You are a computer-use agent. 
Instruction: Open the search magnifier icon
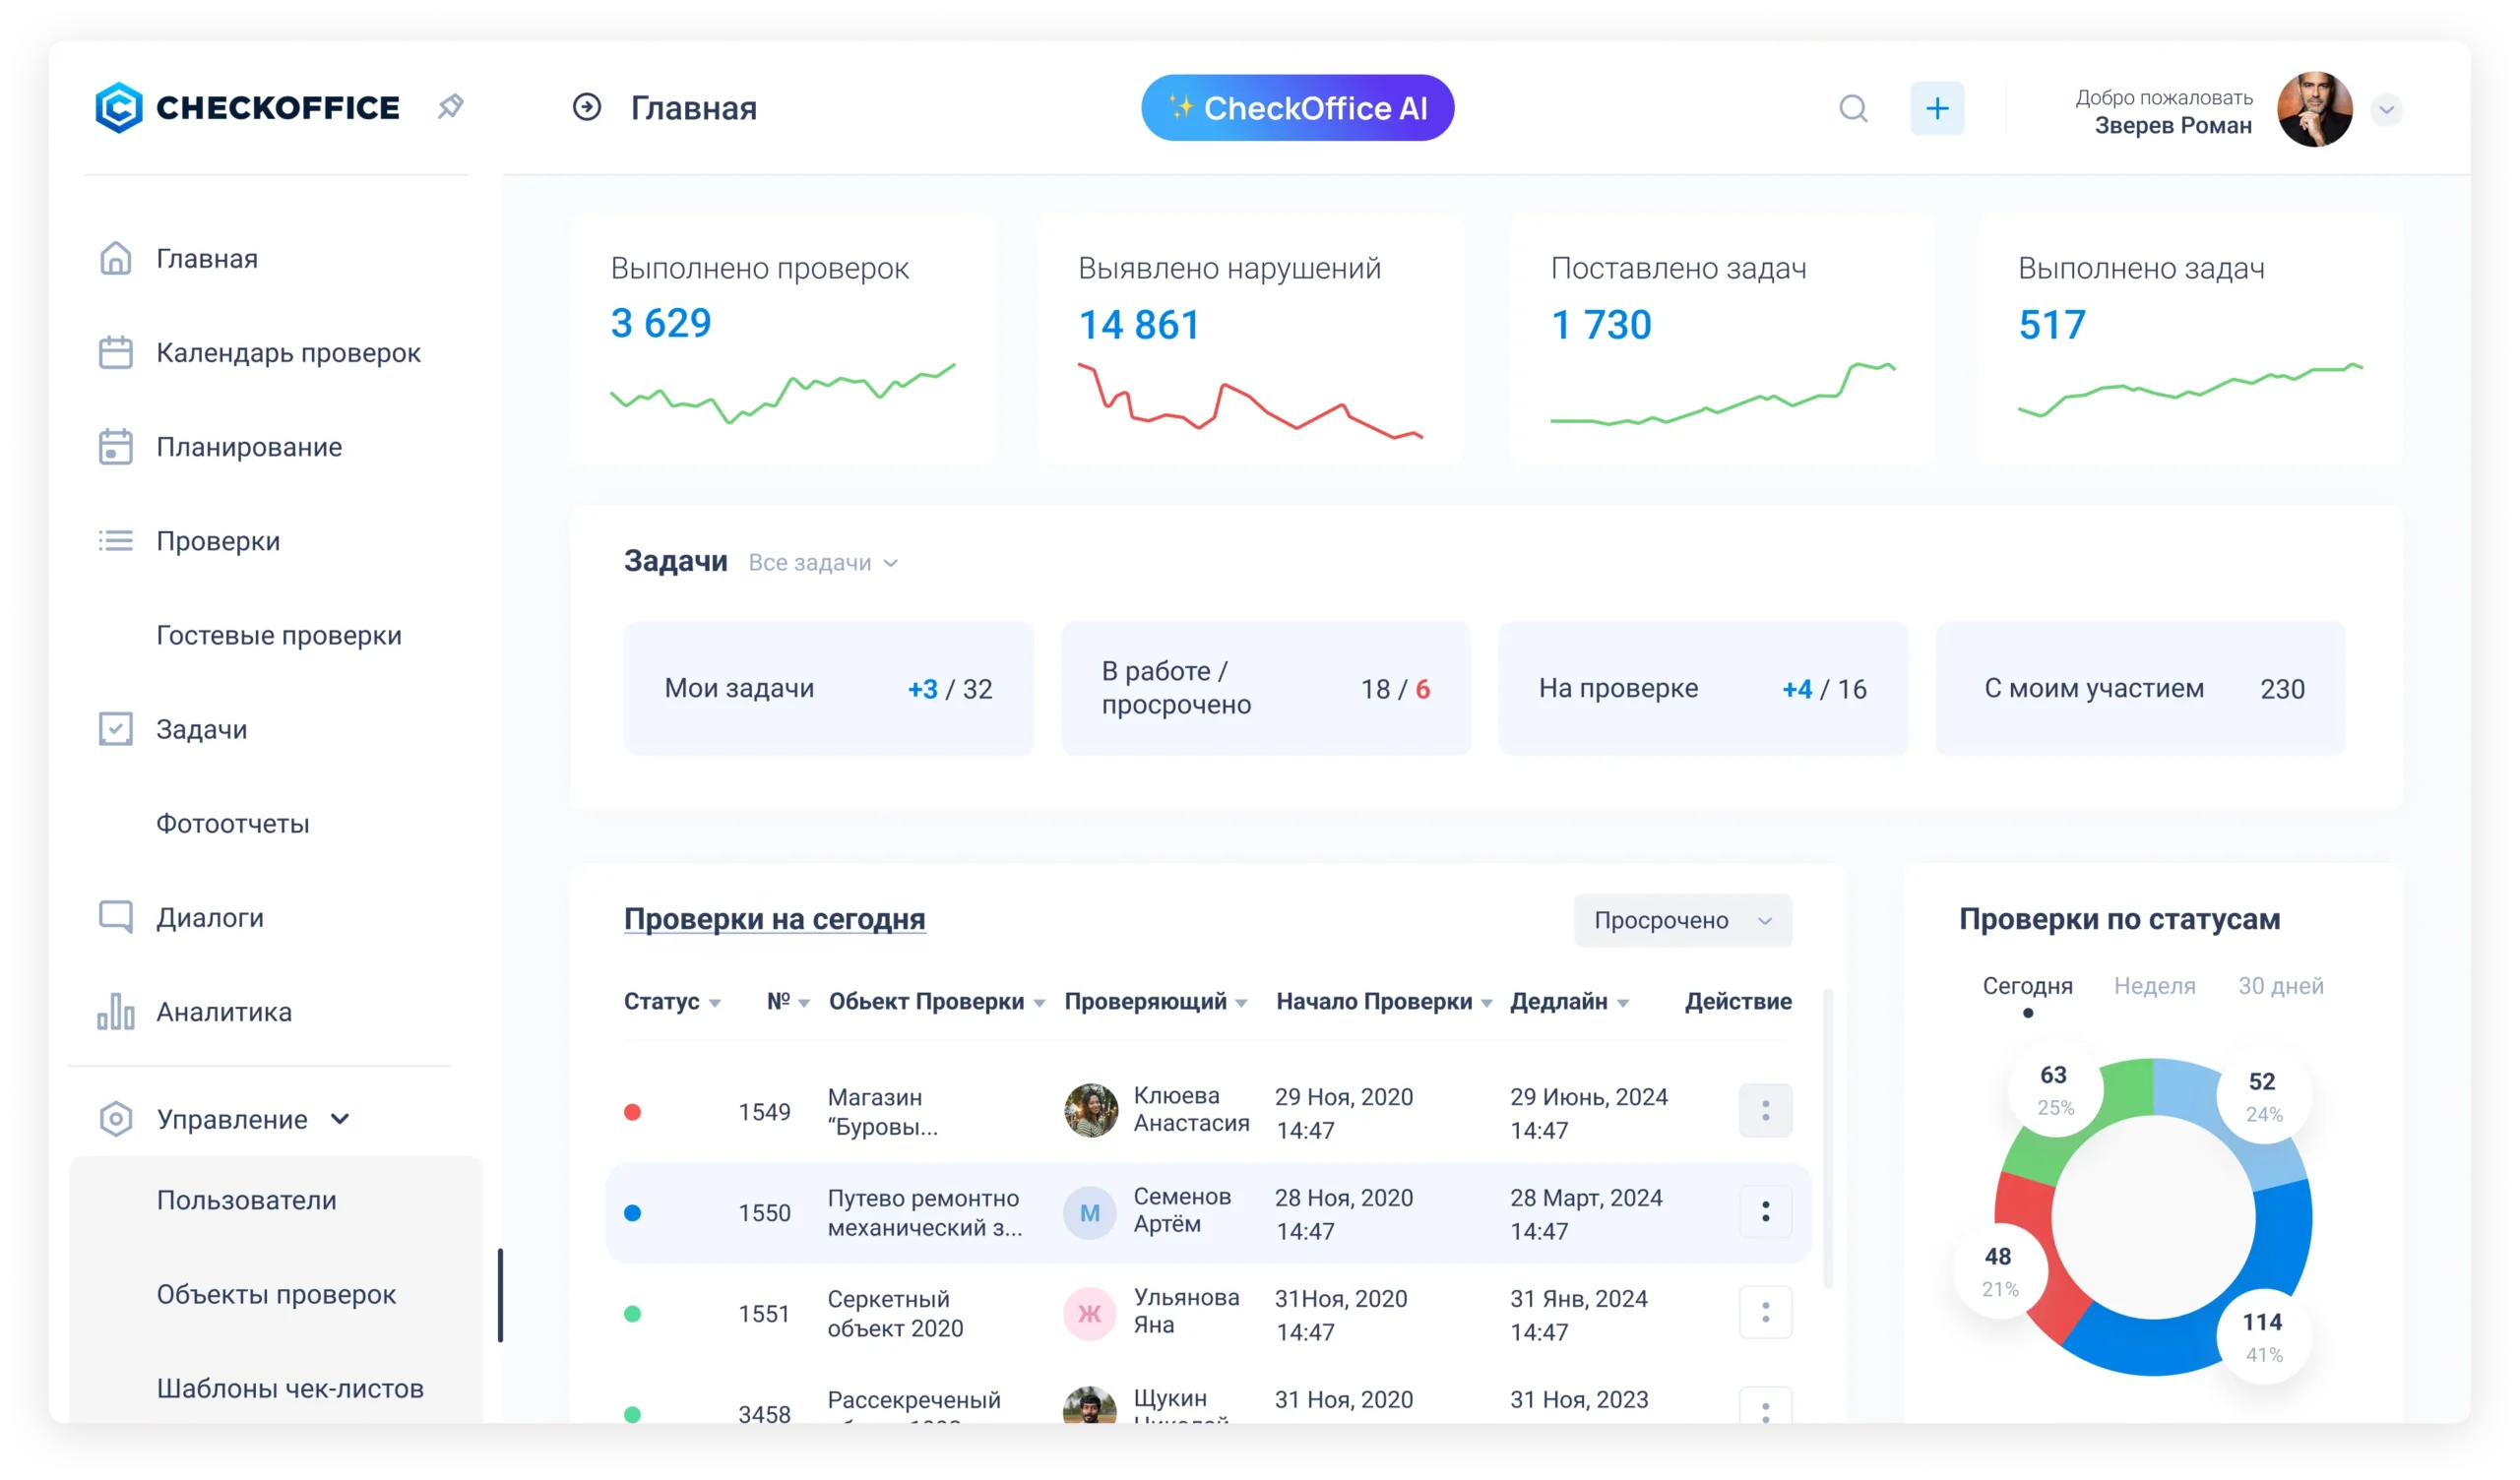click(x=1853, y=108)
